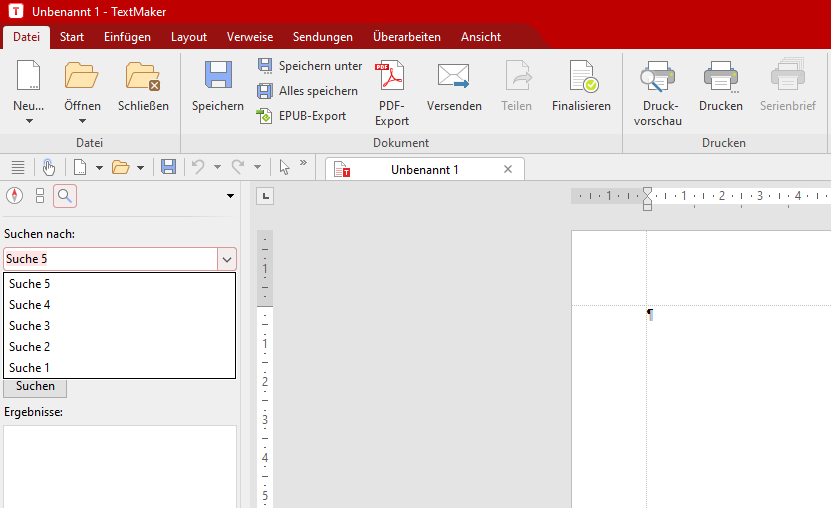Click new document icon in quick access toolbar
Viewport: 831px width, 508px height.
[80, 168]
